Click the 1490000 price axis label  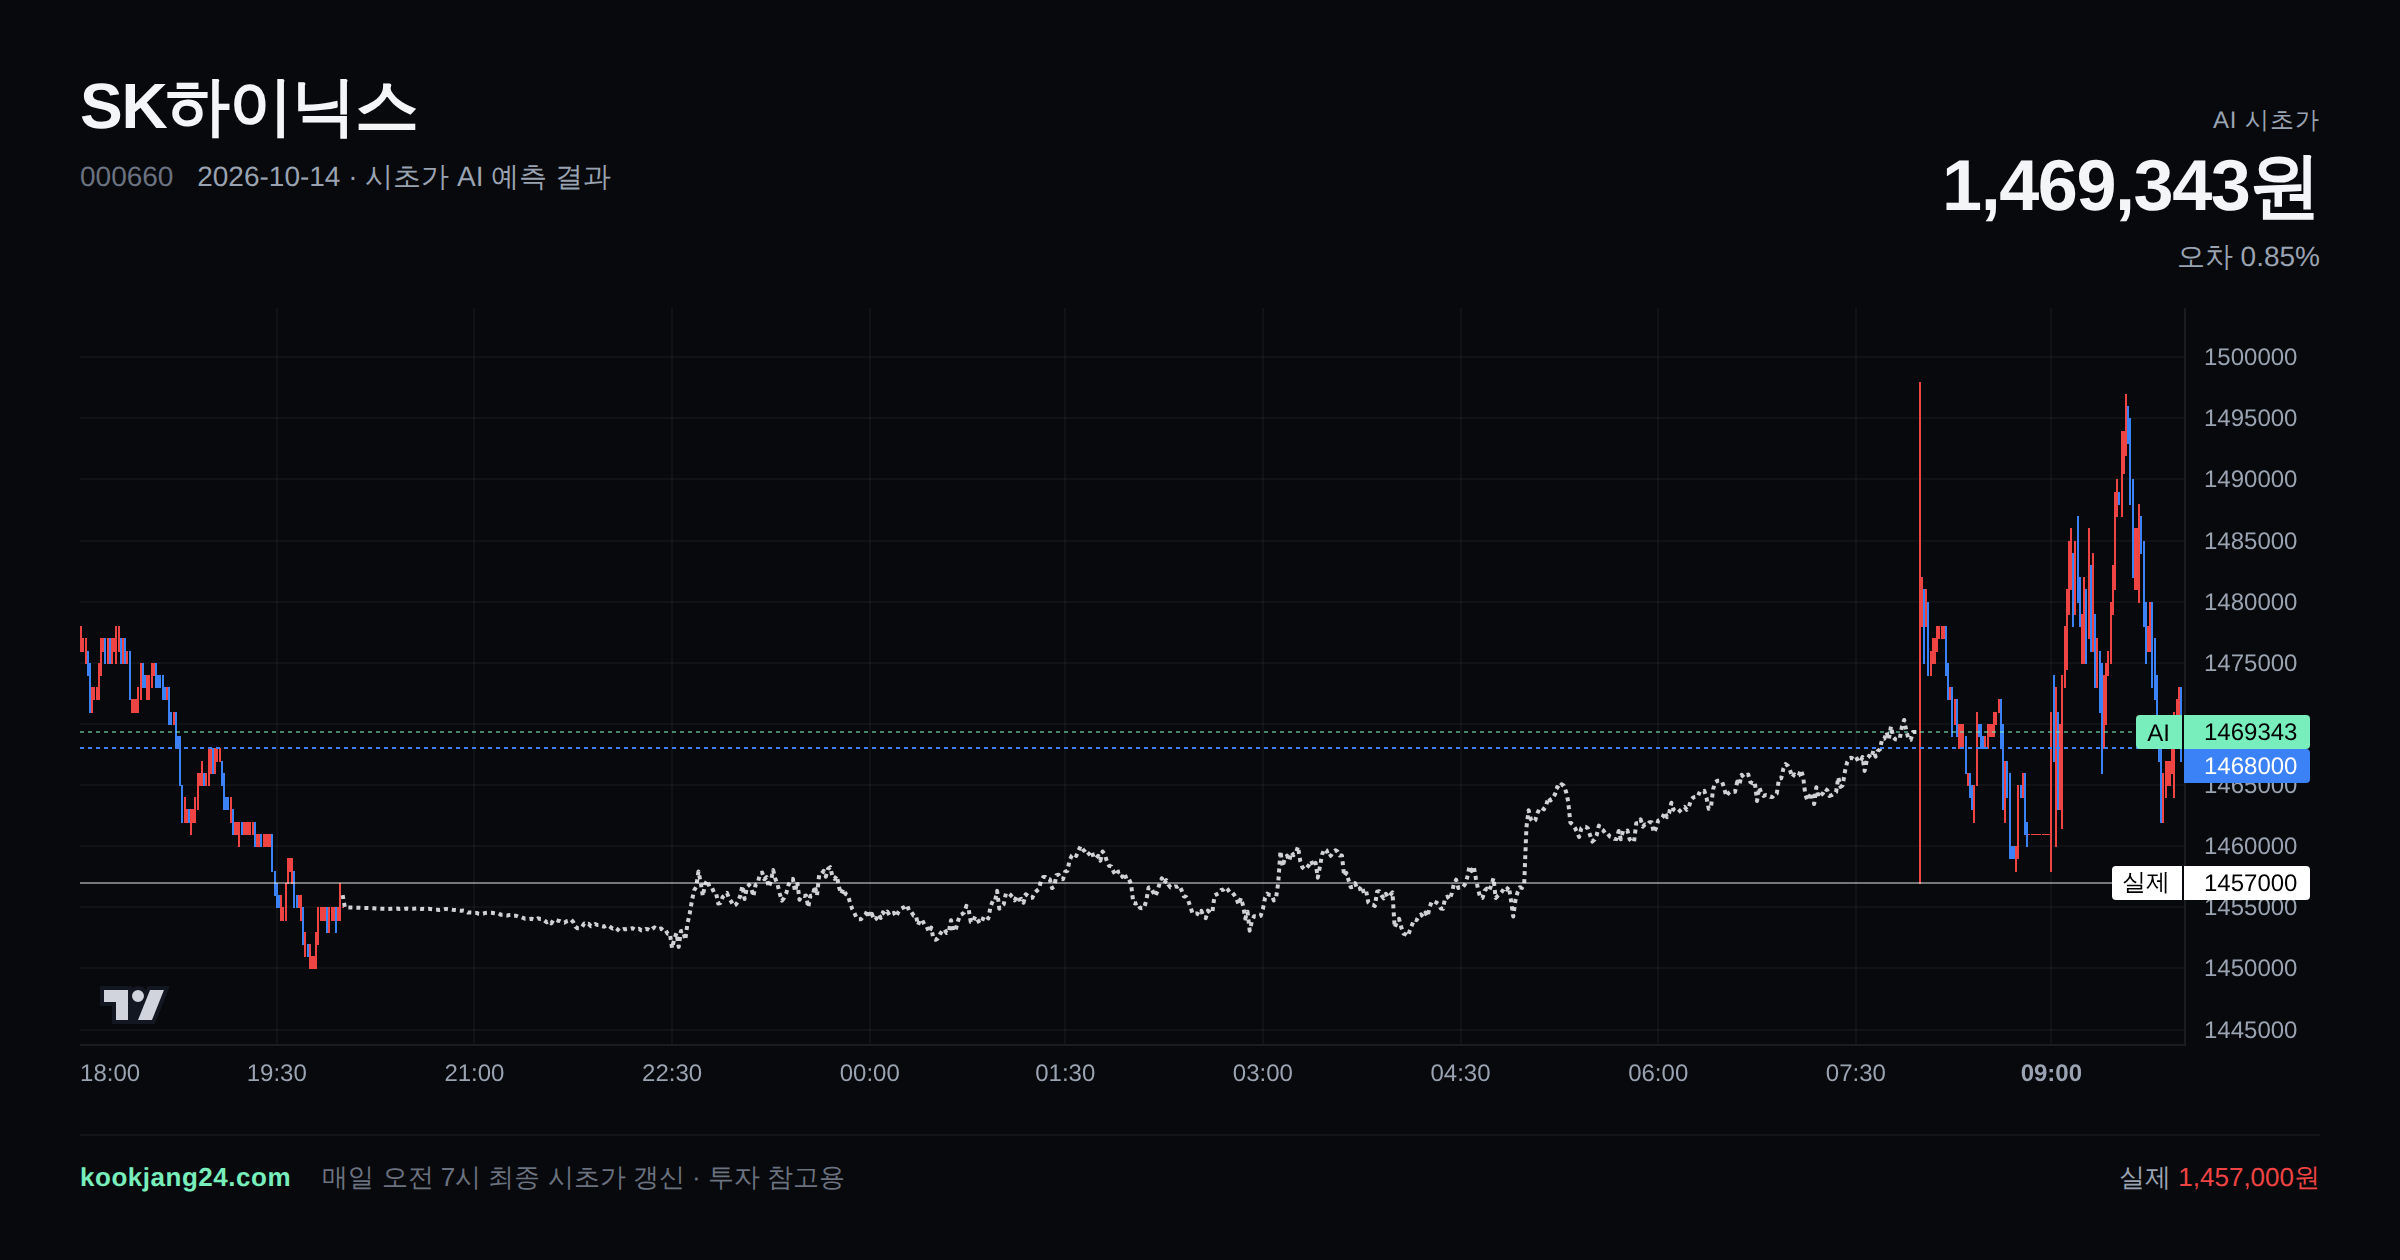pos(2250,479)
